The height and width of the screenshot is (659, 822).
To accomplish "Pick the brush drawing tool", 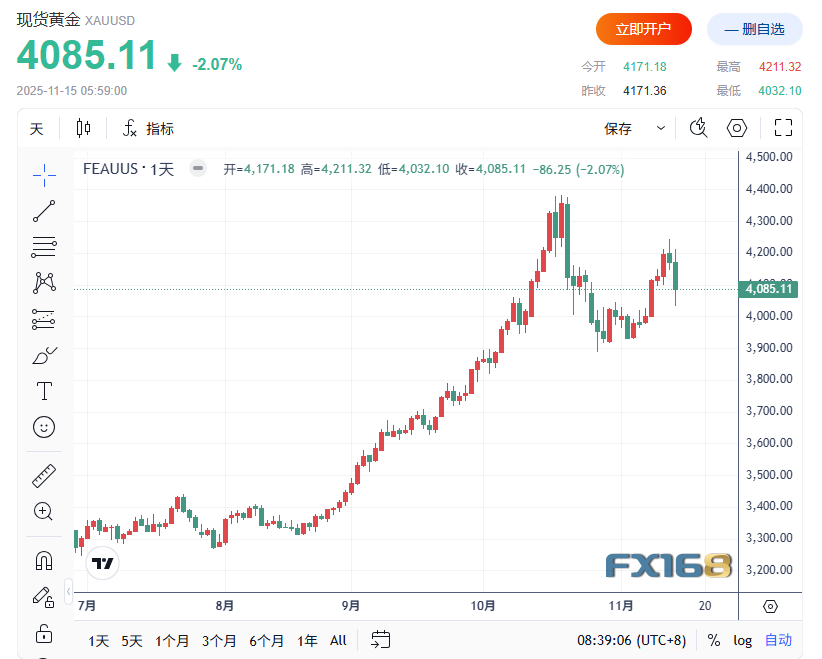I will point(44,355).
